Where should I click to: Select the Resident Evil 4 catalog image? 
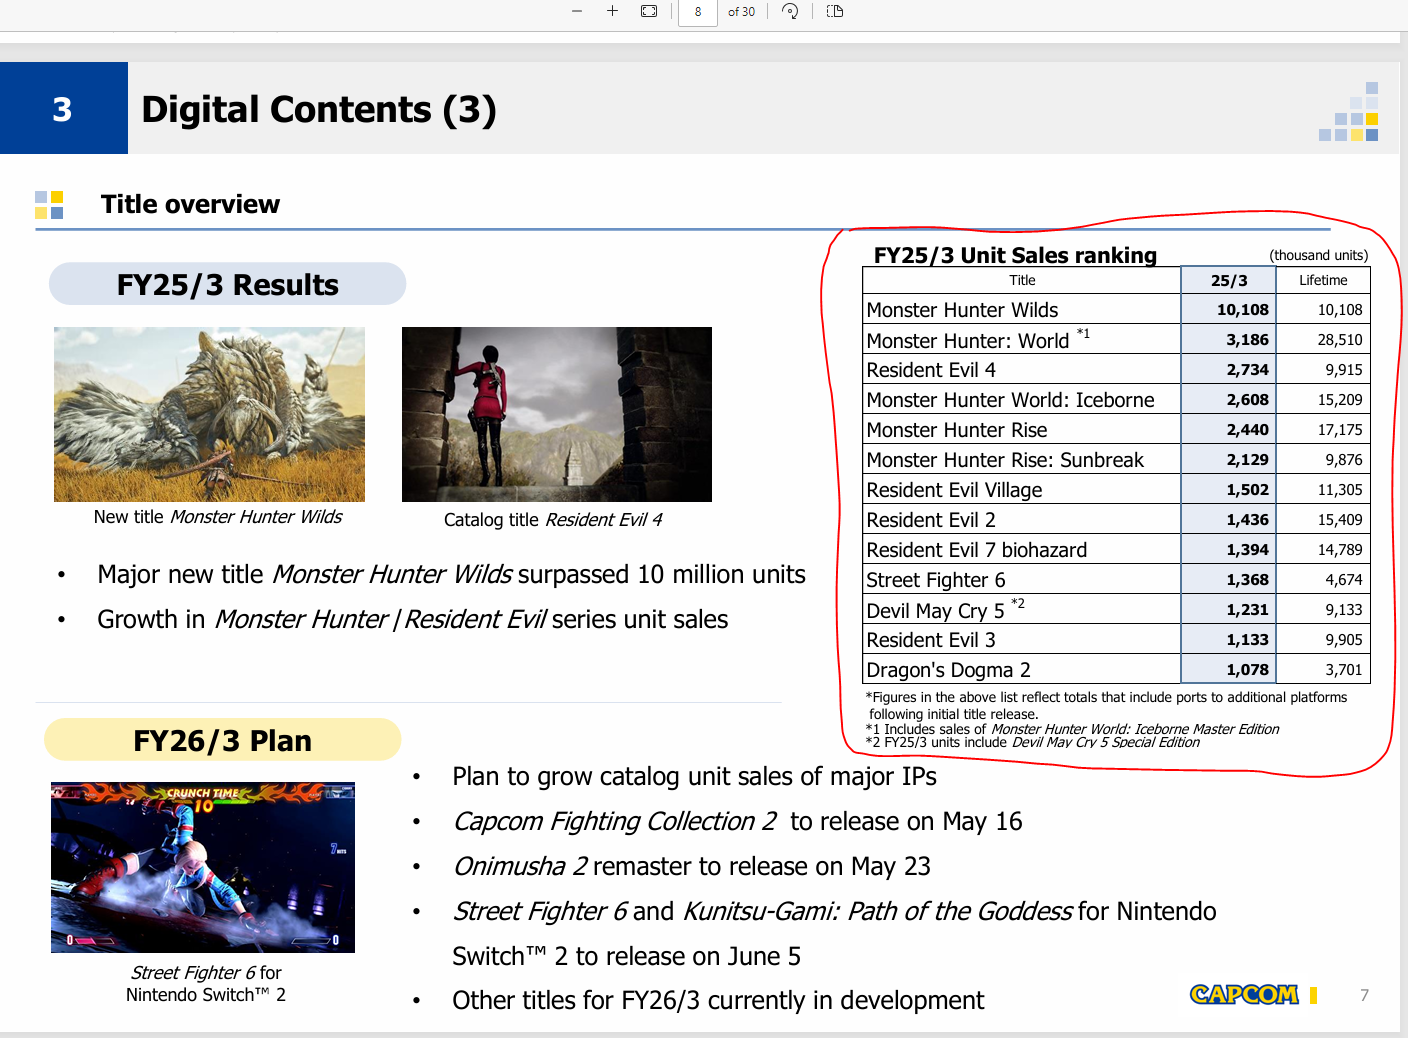[557, 414]
